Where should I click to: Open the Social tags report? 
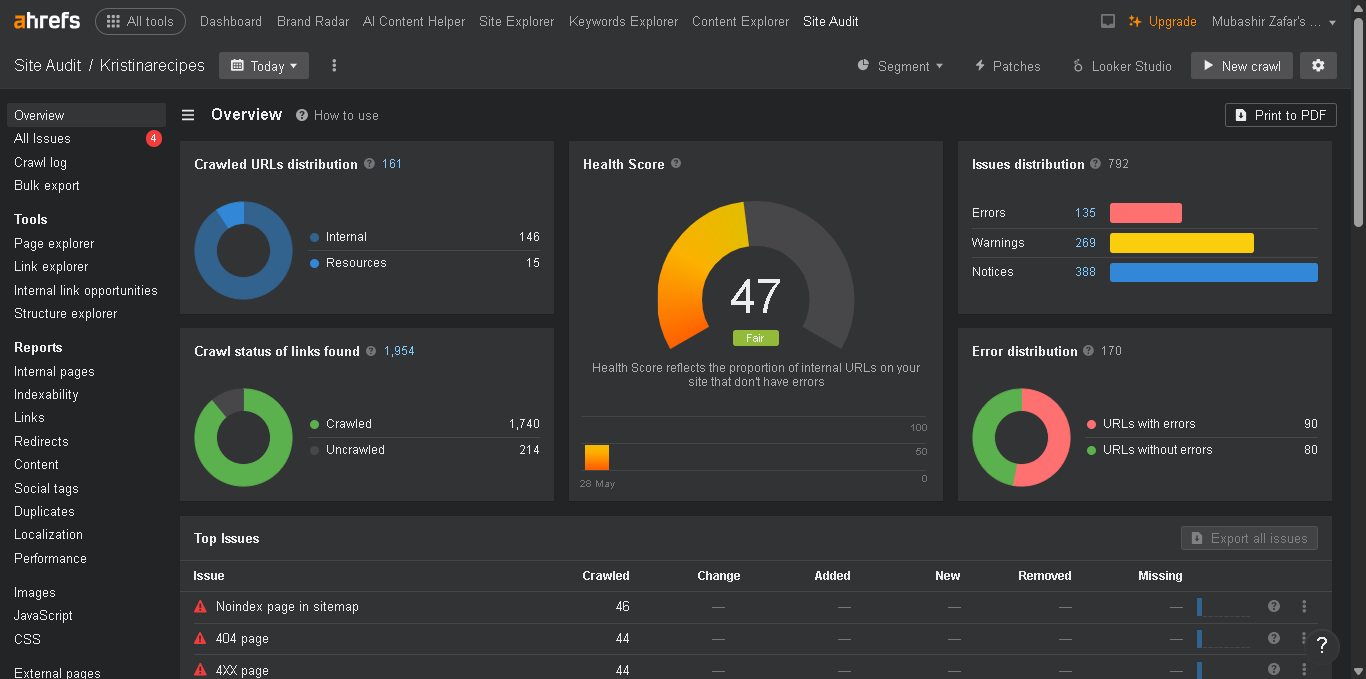(x=46, y=488)
